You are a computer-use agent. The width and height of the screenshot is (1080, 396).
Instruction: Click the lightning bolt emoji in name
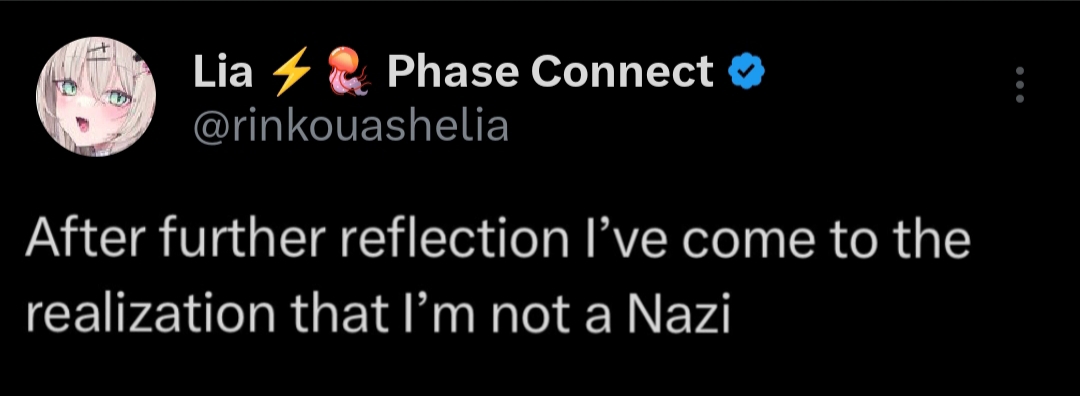290,72
